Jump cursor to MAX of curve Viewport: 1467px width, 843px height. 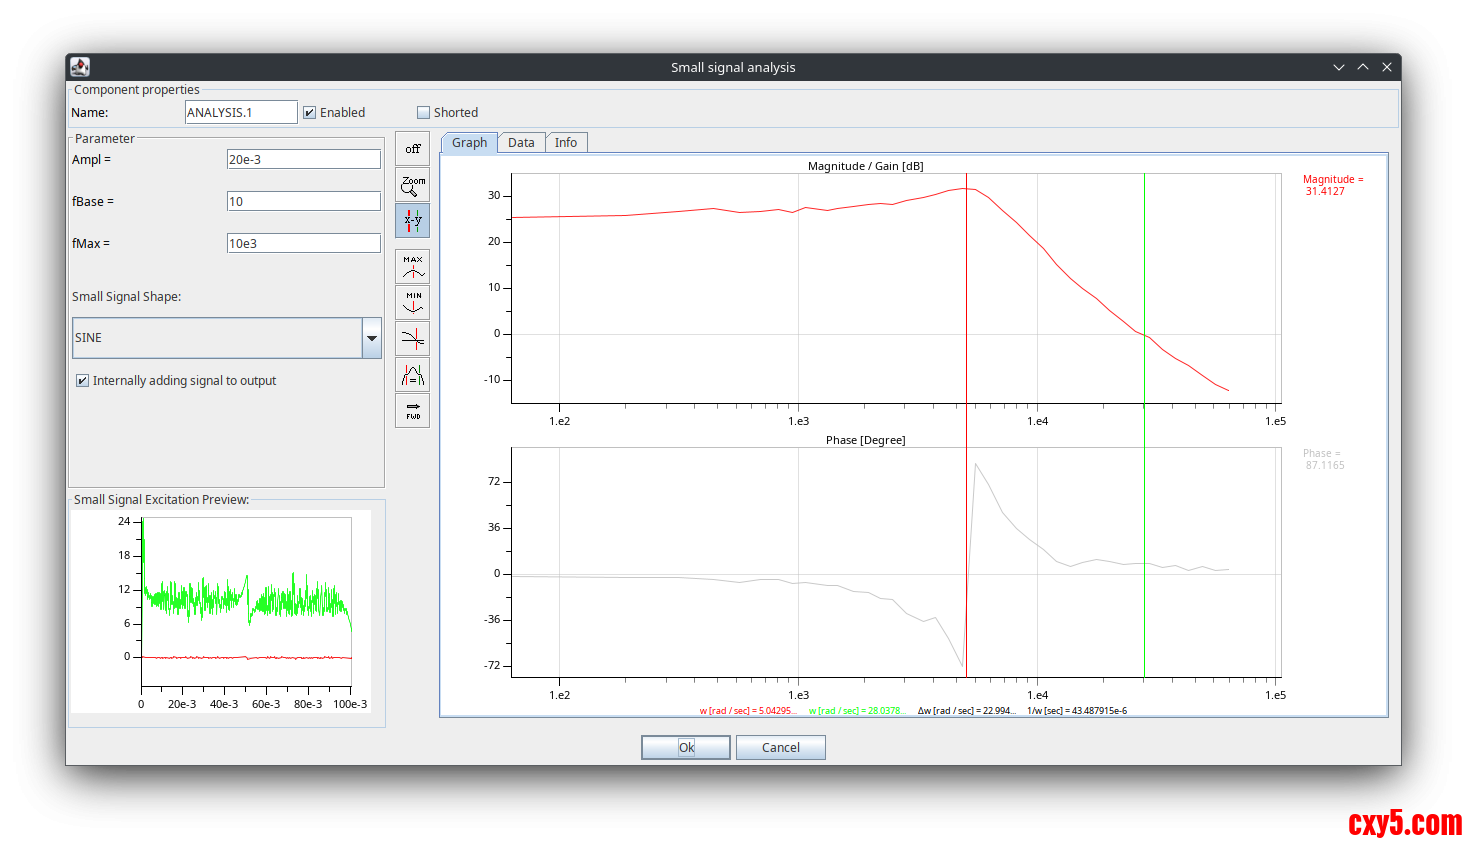[412, 266]
